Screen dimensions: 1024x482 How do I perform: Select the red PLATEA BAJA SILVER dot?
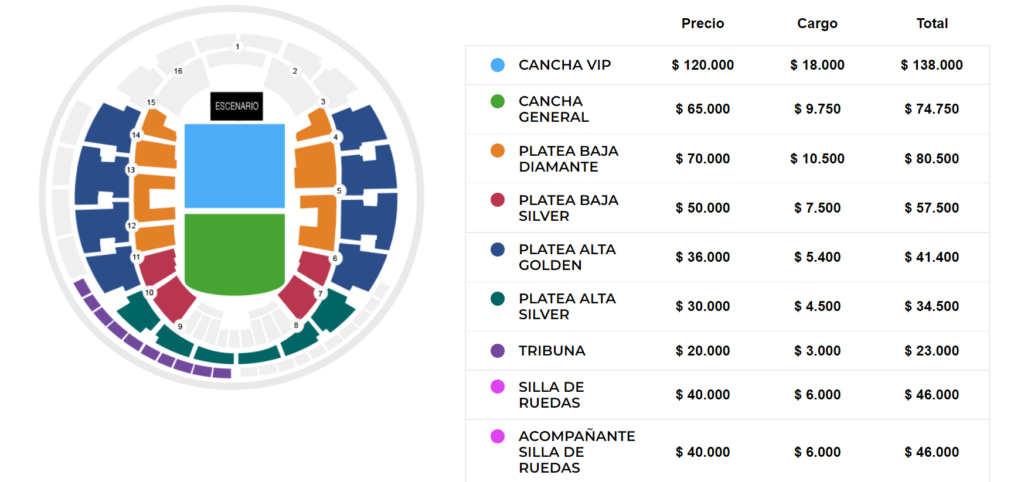498,200
